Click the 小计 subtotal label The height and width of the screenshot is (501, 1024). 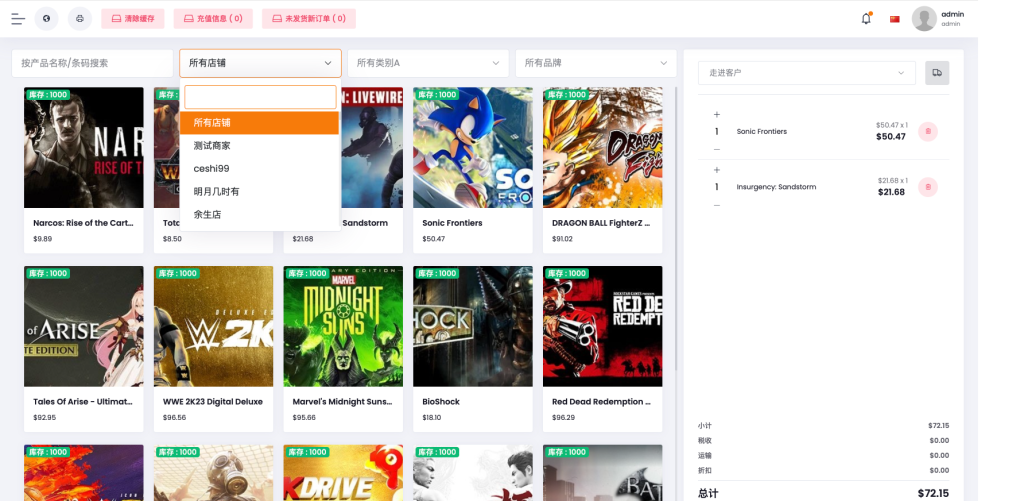(704, 426)
